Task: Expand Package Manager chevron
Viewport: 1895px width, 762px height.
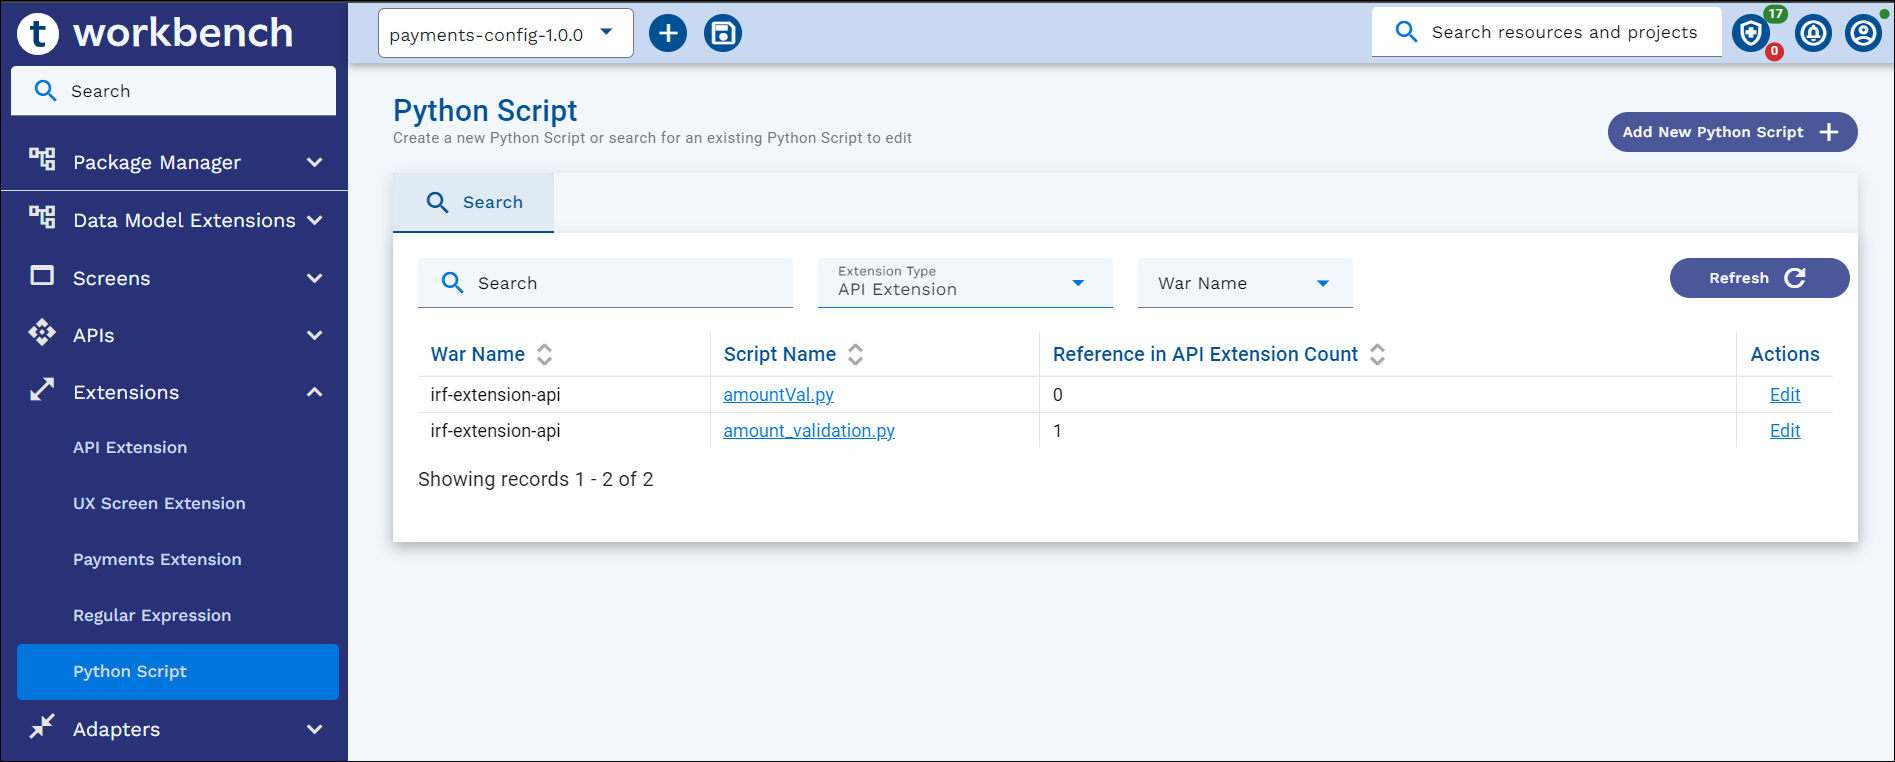Action: (x=314, y=162)
